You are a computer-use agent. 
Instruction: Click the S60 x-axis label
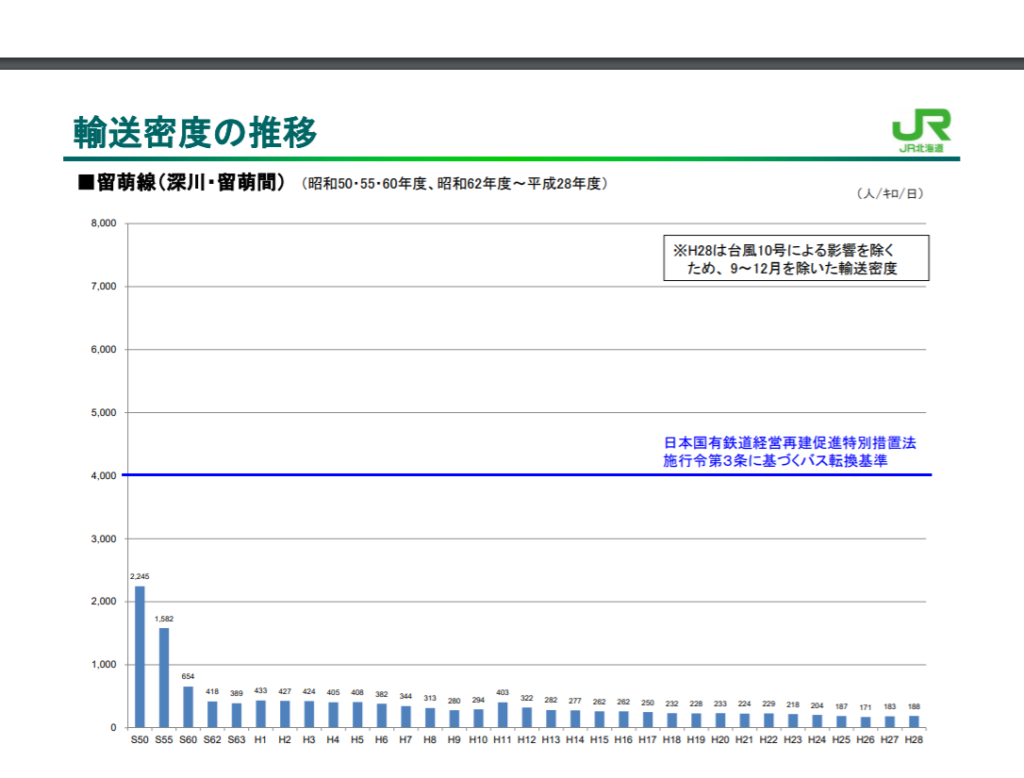(188, 739)
